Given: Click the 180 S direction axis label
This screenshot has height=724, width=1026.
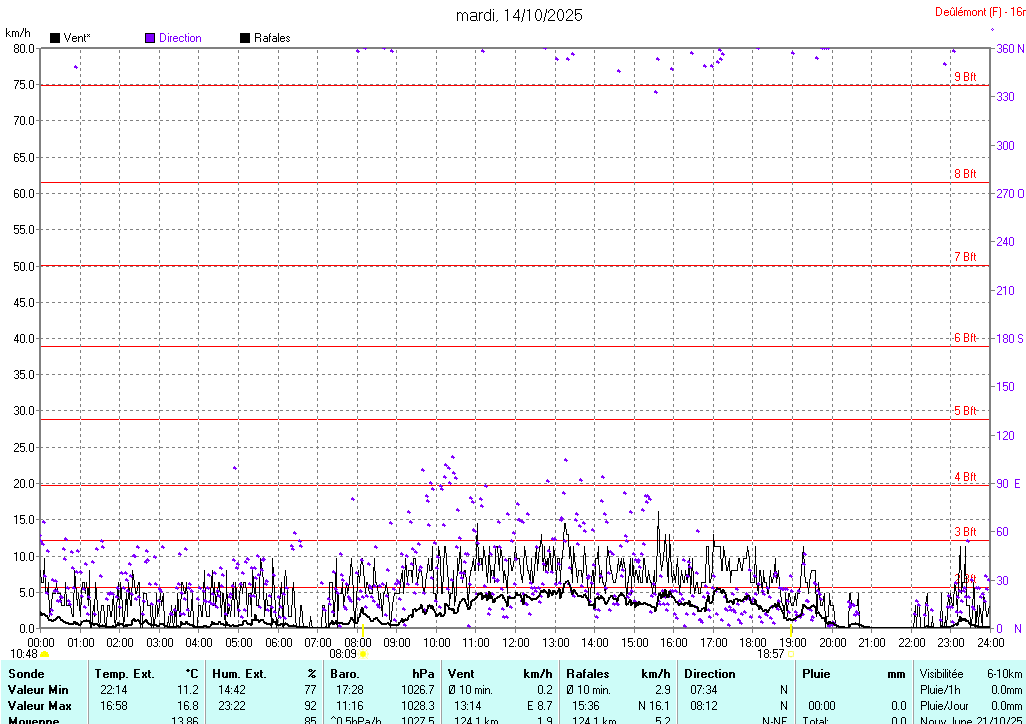Looking at the screenshot, I should [1004, 339].
